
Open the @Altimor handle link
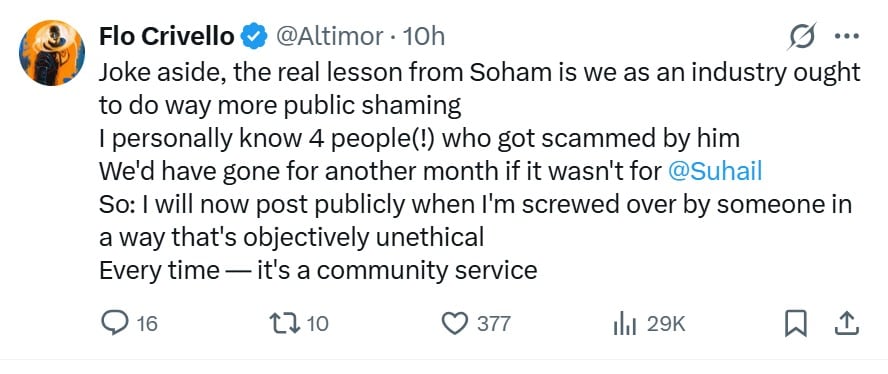[x=329, y=37]
